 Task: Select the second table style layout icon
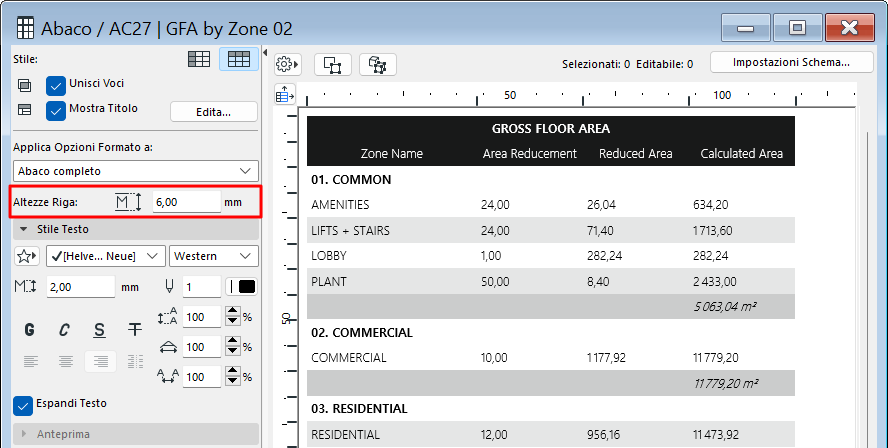(x=238, y=60)
